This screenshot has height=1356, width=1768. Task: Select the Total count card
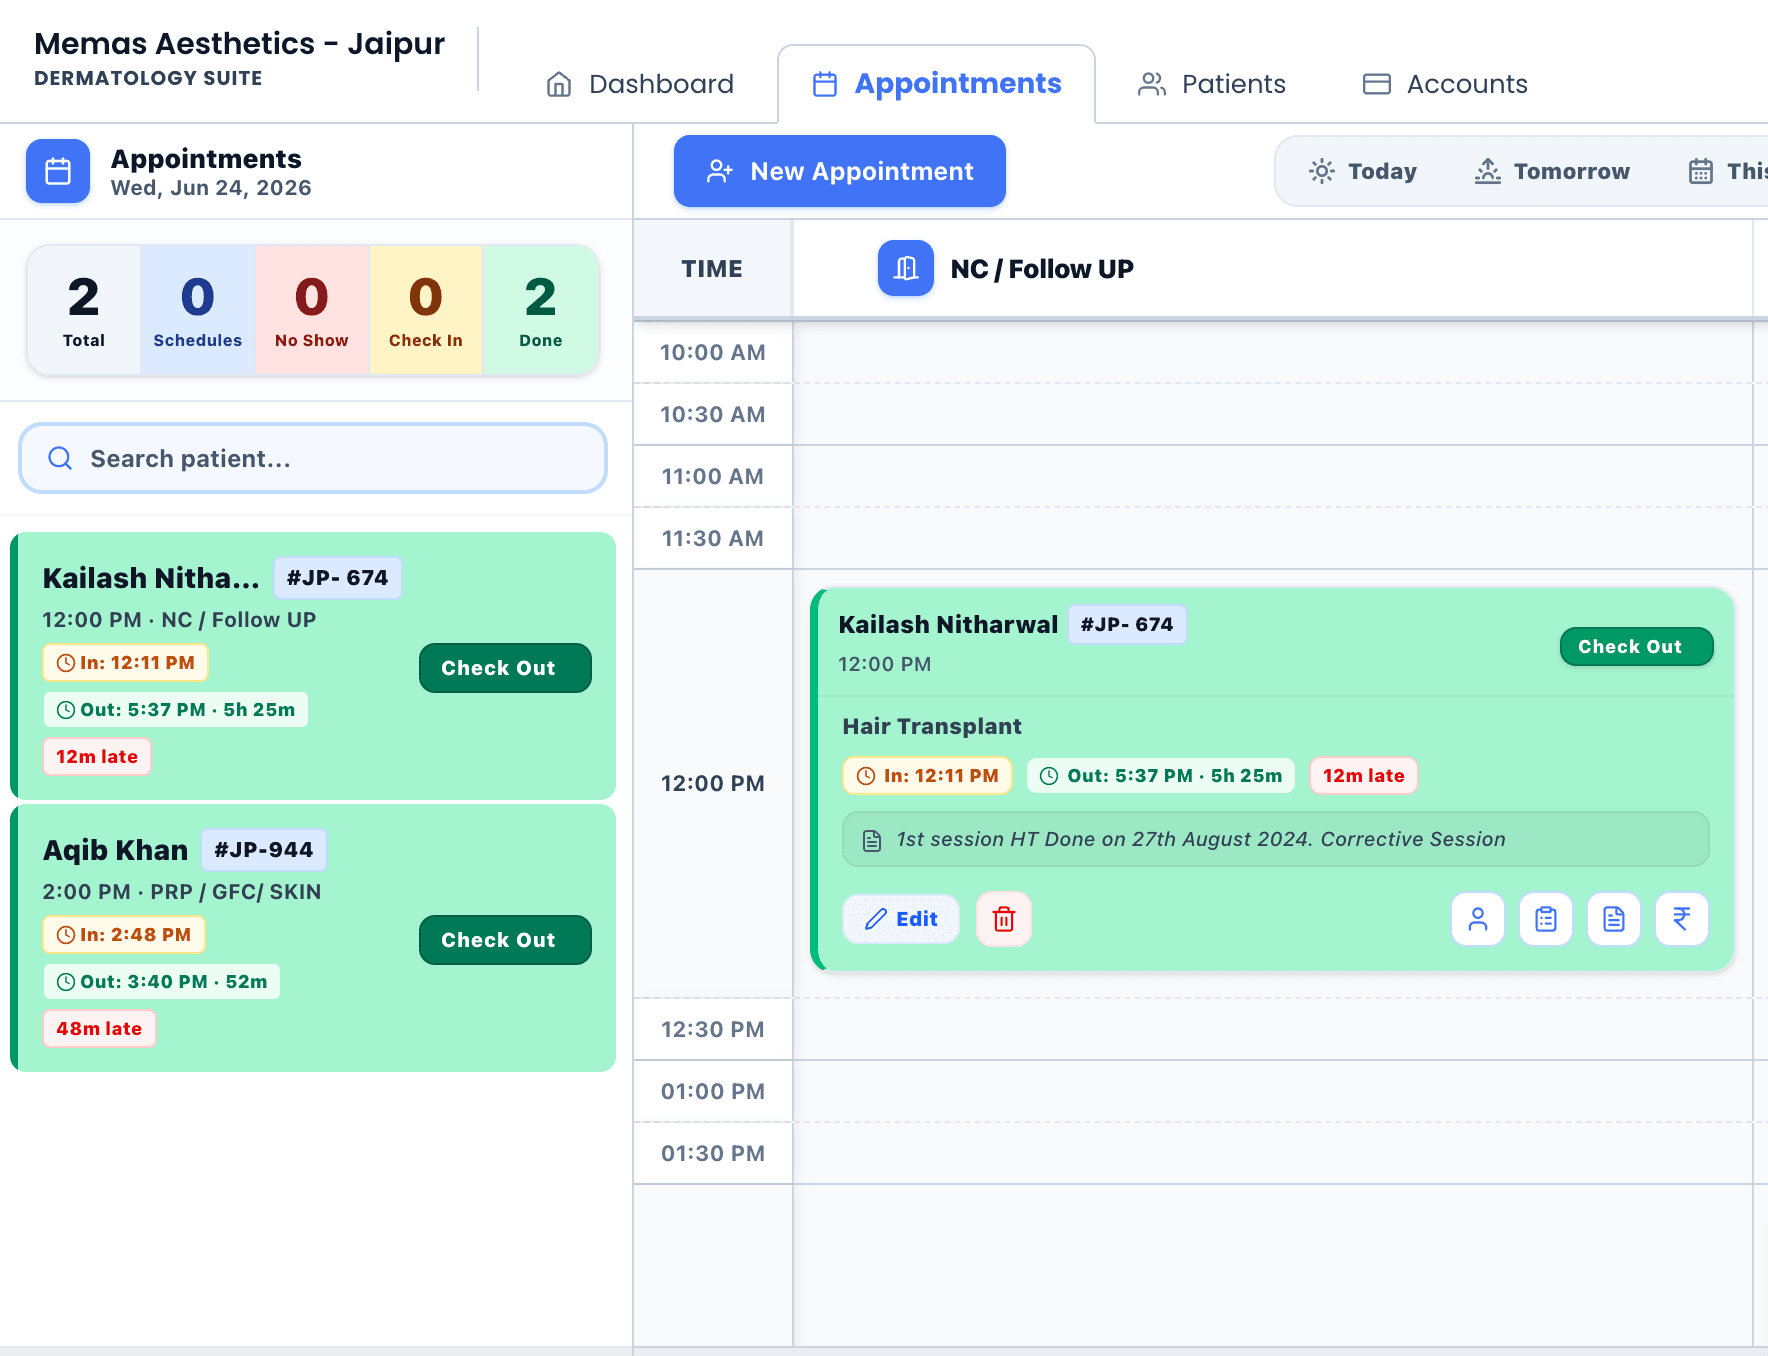click(x=84, y=310)
